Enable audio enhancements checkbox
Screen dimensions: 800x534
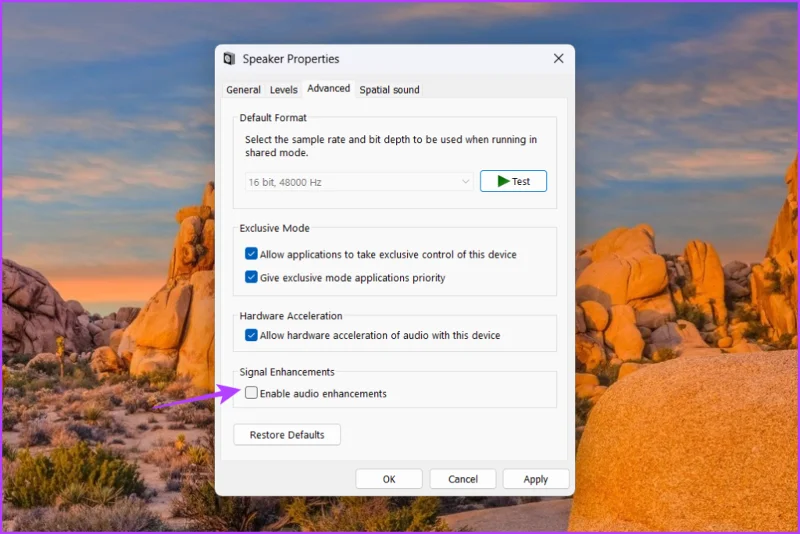click(x=251, y=393)
